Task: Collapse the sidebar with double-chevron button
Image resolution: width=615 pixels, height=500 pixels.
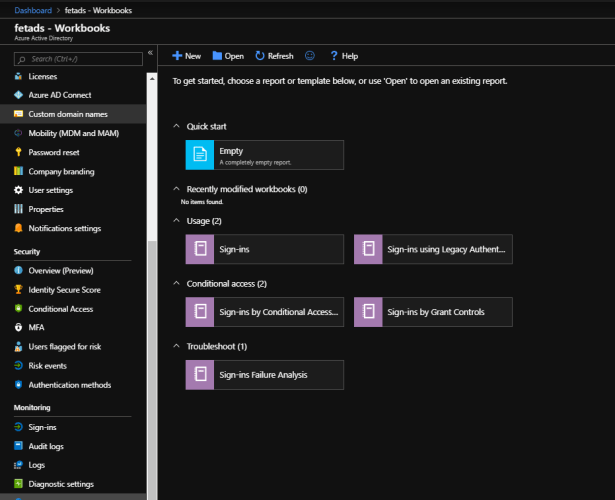Action: pyautogui.click(x=150, y=53)
